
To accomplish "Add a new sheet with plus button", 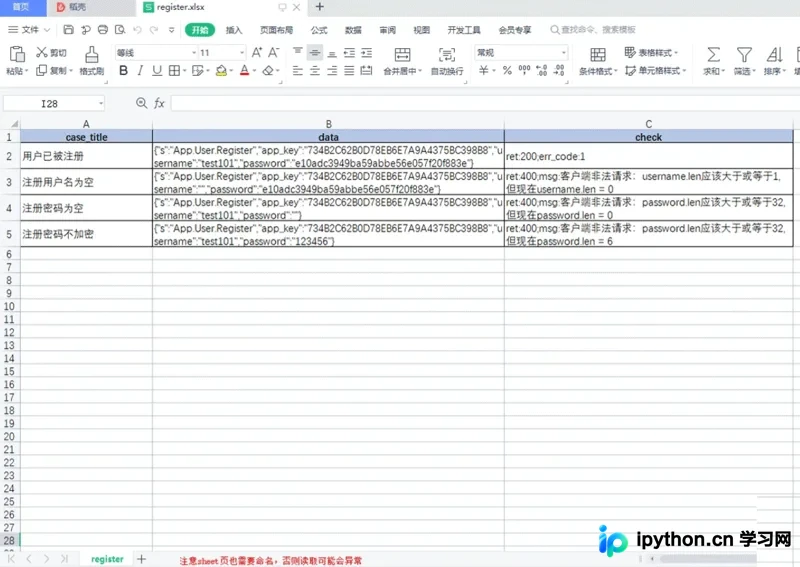I will (141, 559).
